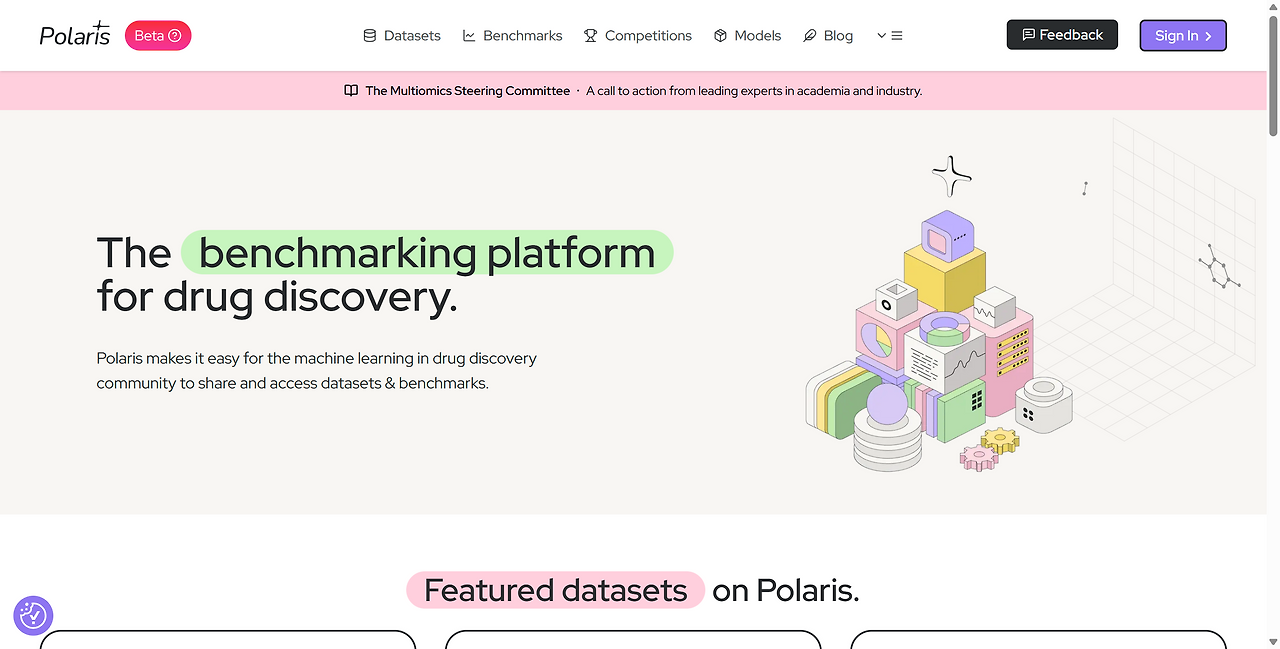Click the Beta badge question mark
The image size is (1280, 649).
175,36
